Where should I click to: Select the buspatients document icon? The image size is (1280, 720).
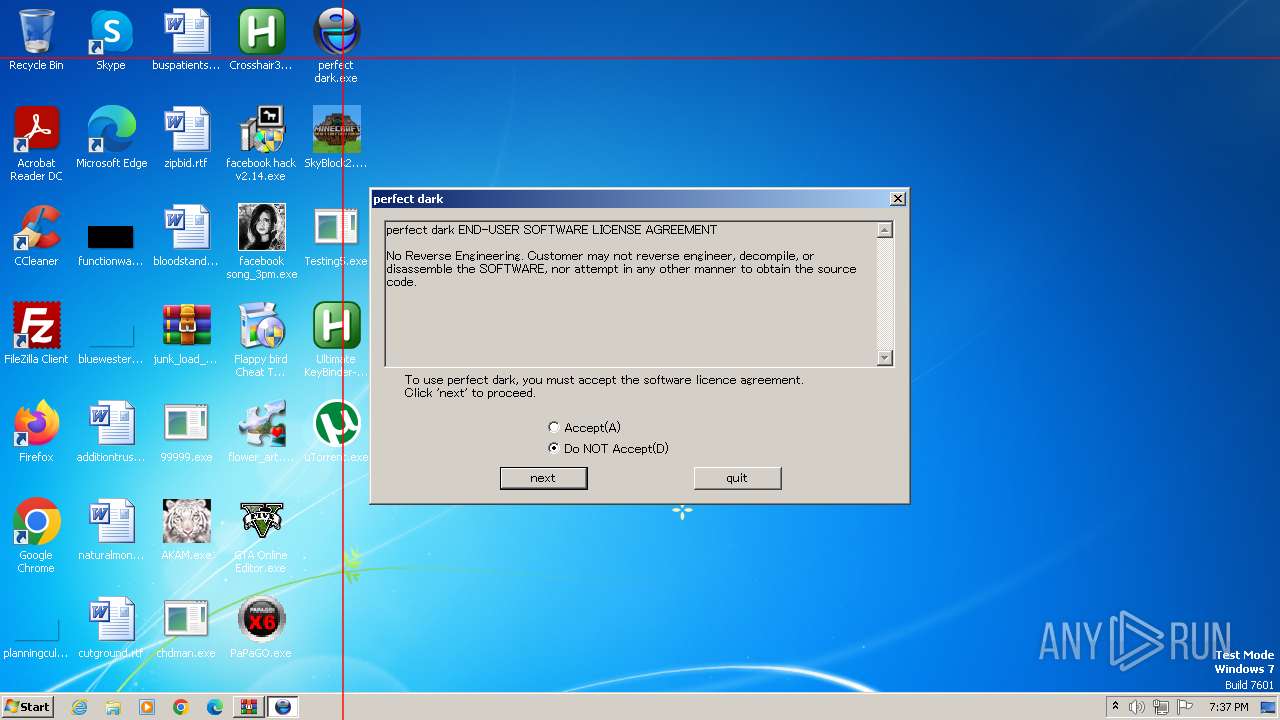pos(186,40)
